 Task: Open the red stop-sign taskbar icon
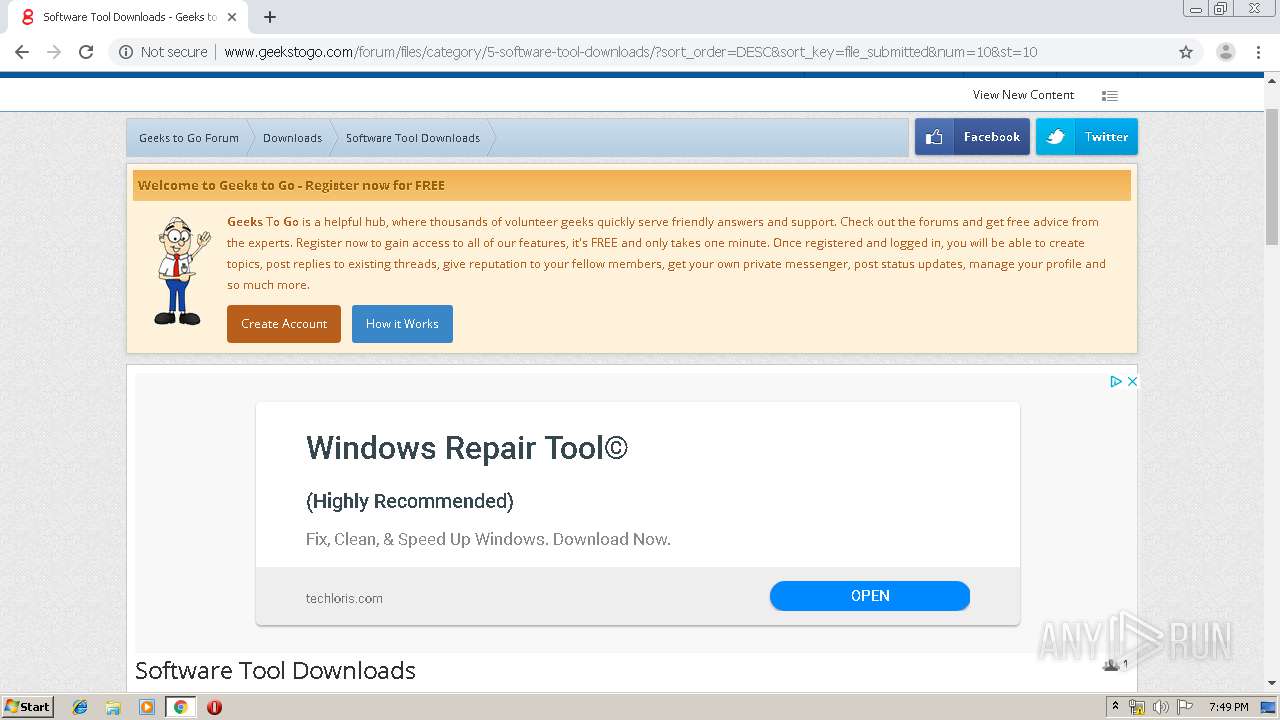click(214, 707)
